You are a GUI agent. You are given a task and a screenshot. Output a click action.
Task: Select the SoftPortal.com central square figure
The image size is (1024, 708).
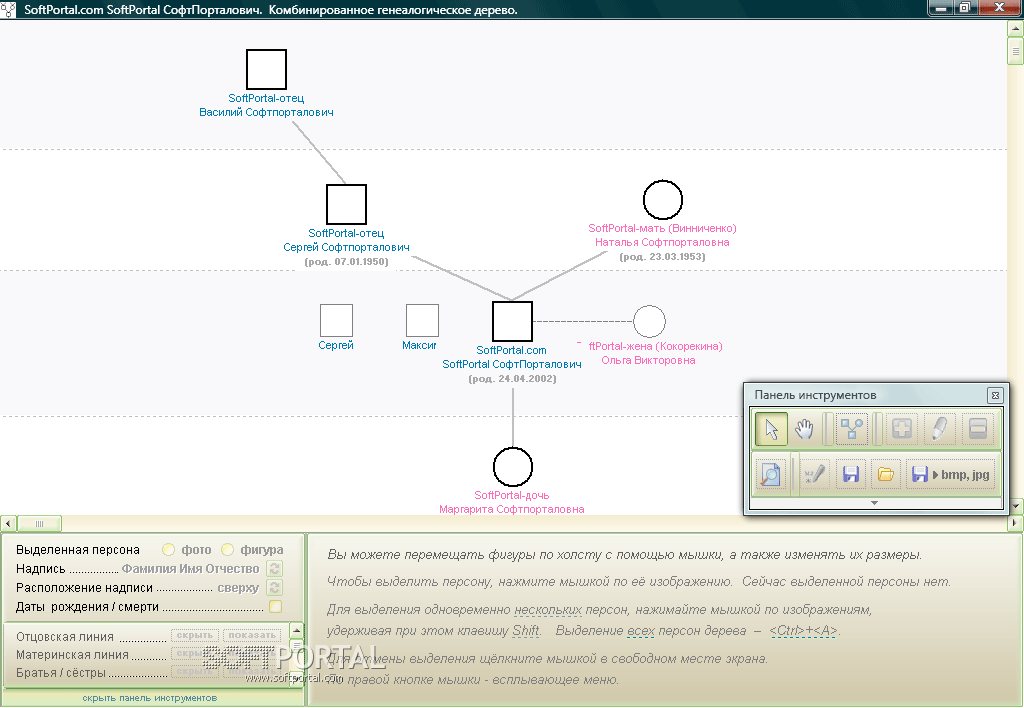pyautogui.click(x=512, y=321)
